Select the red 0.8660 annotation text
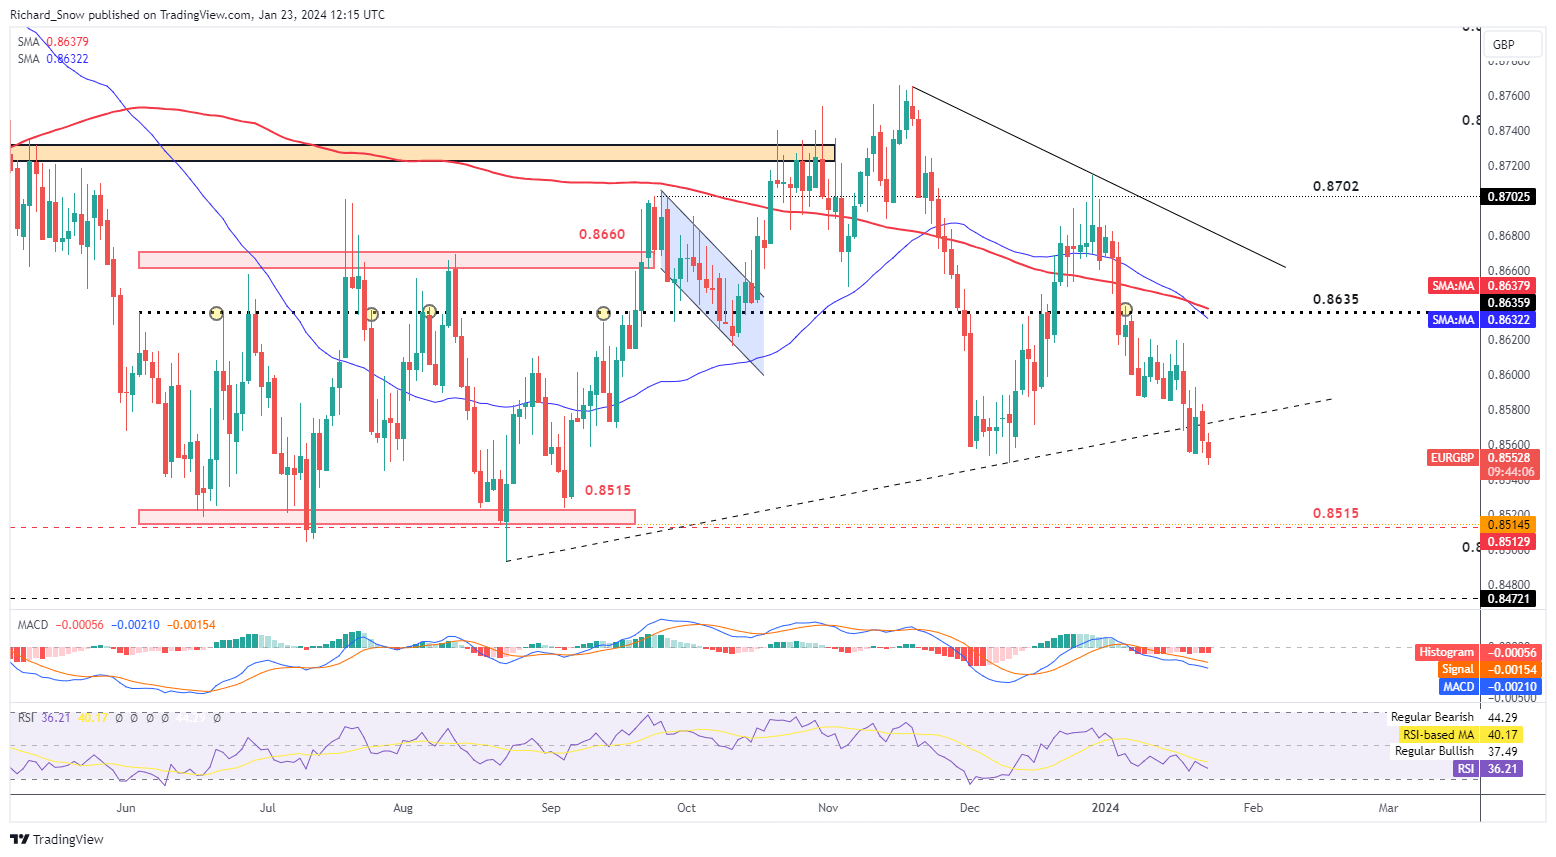This screenshot has width=1556, height=857. (x=602, y=235)
